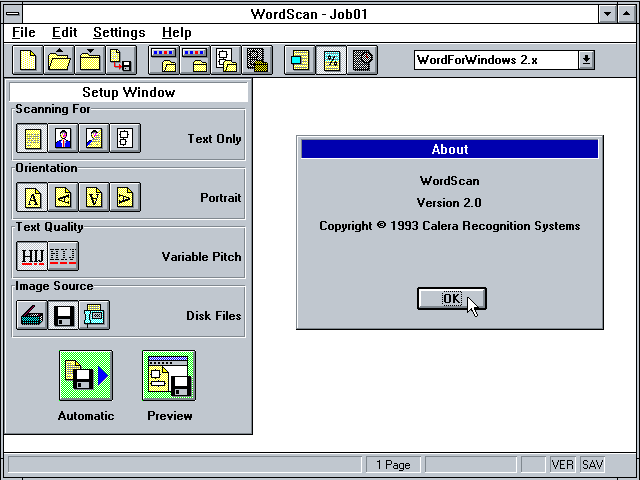
Task: Click the 1 Page status bar field
Action: pyautogui.click(x=393, y=464)
